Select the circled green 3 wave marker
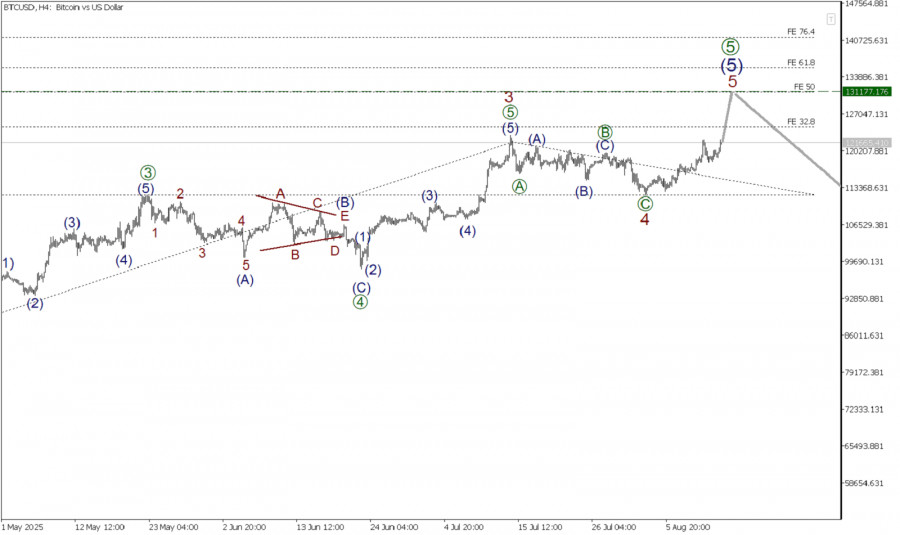Screen dimensions: 900x535 148,172
